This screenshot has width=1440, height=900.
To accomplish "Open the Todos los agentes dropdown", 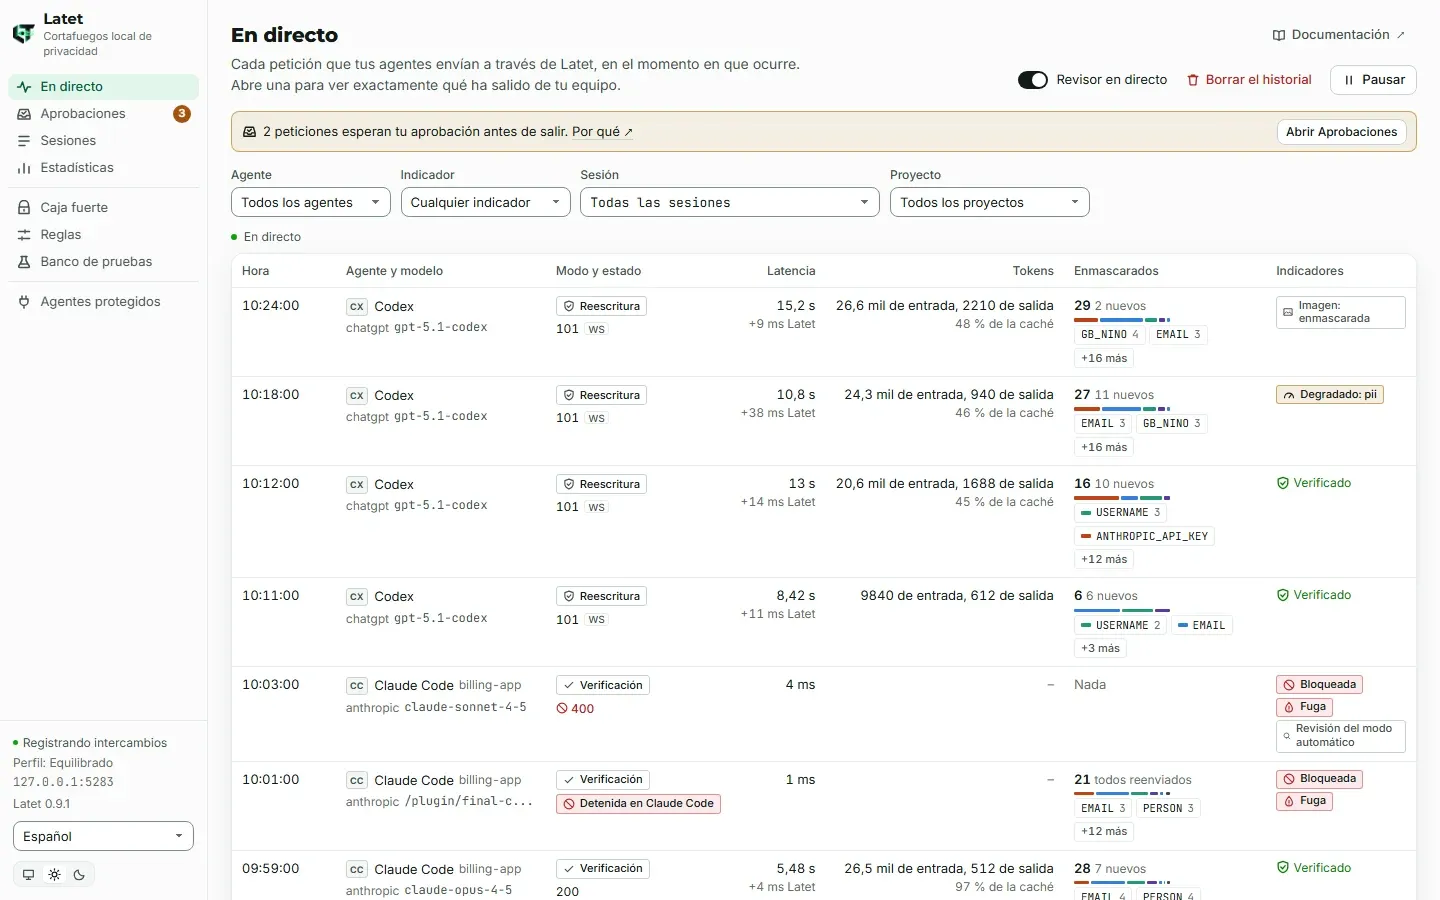I will coord(311,203).
